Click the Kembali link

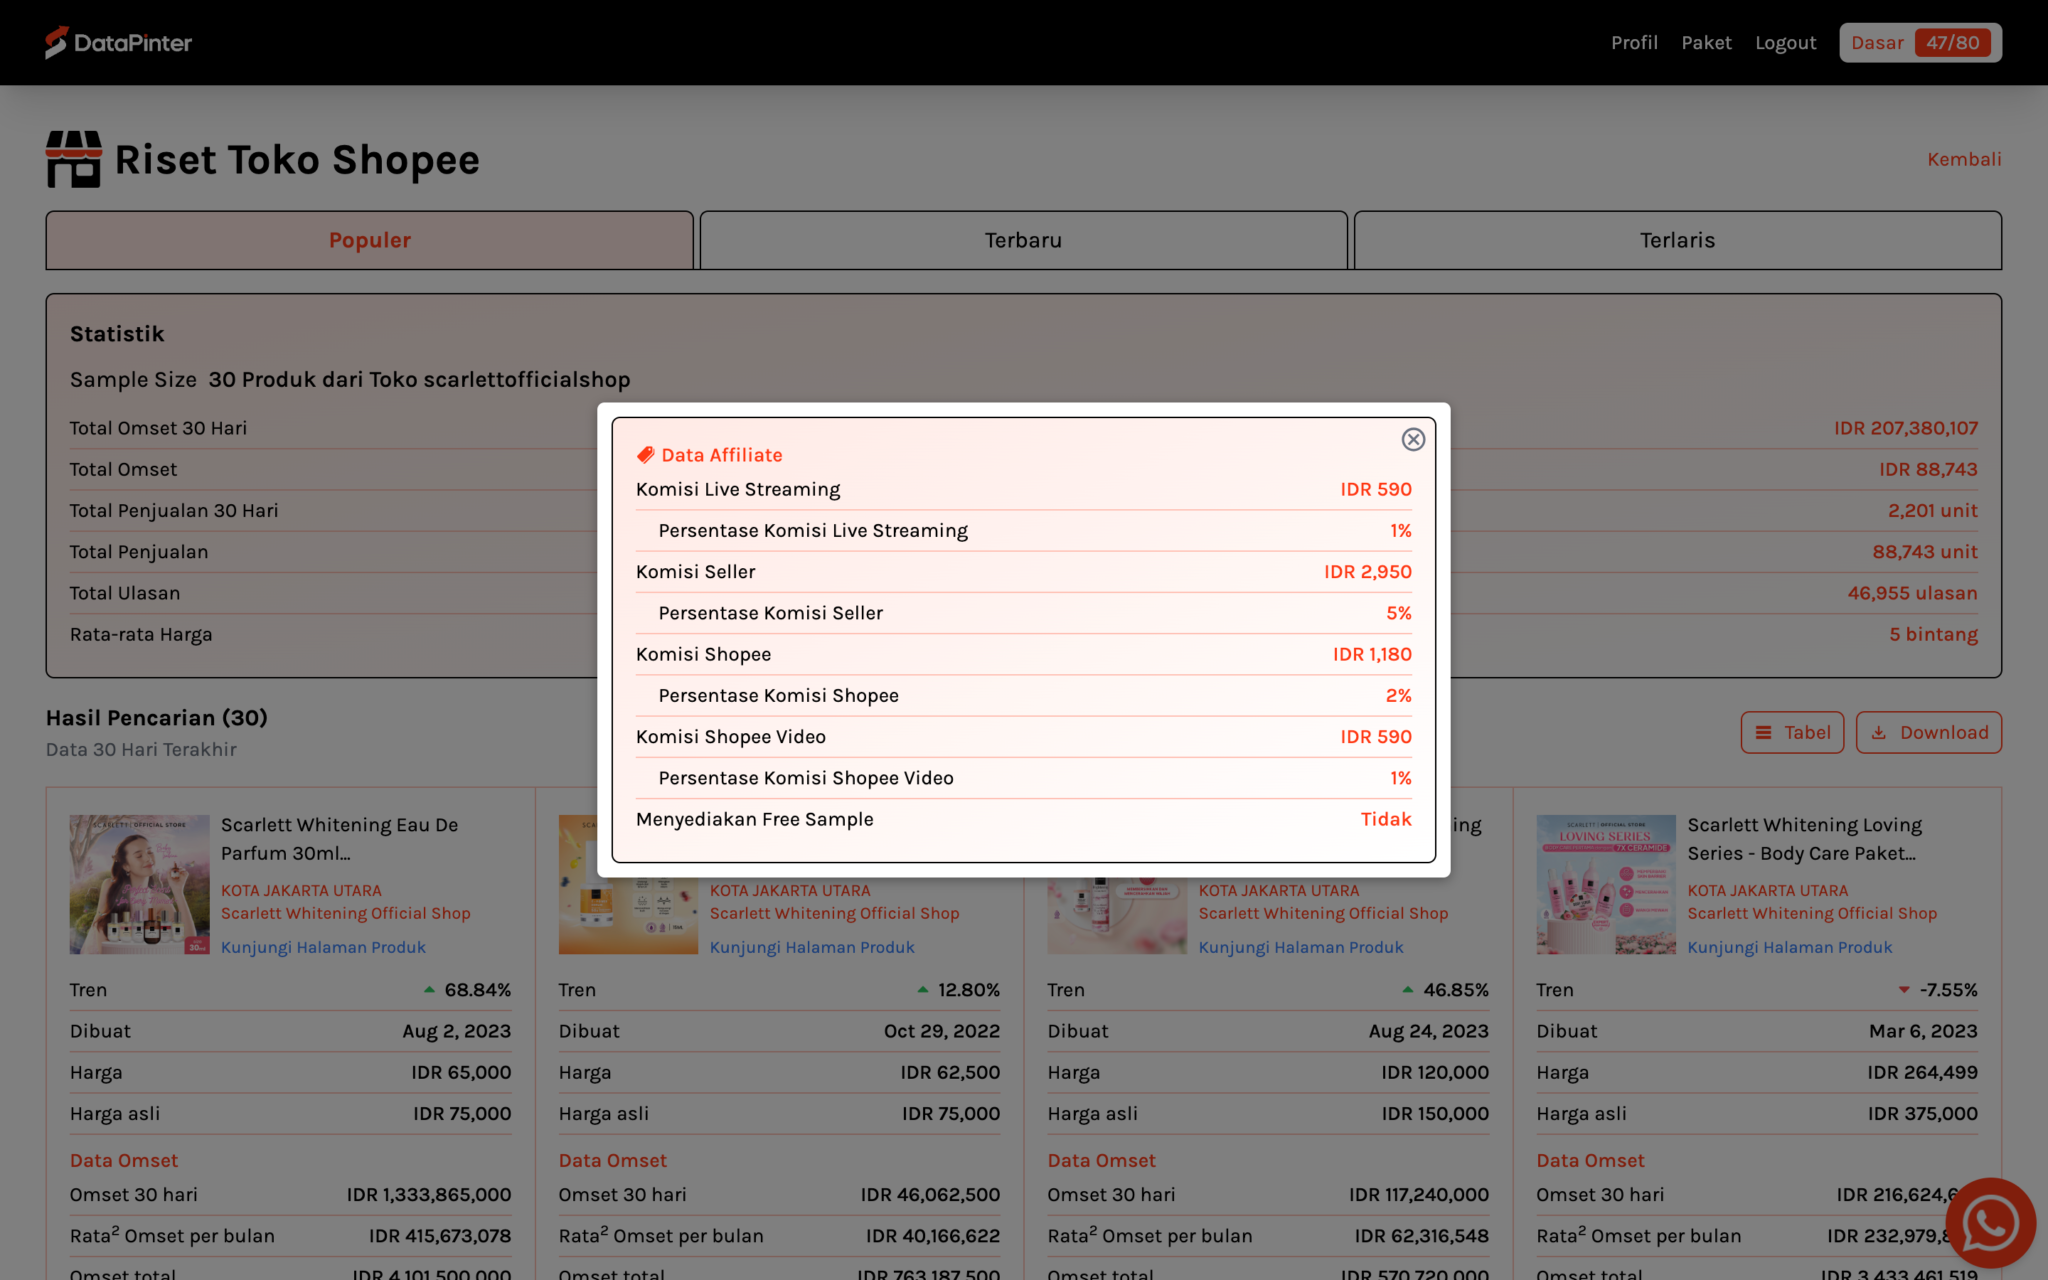[x=1963, y=159]
